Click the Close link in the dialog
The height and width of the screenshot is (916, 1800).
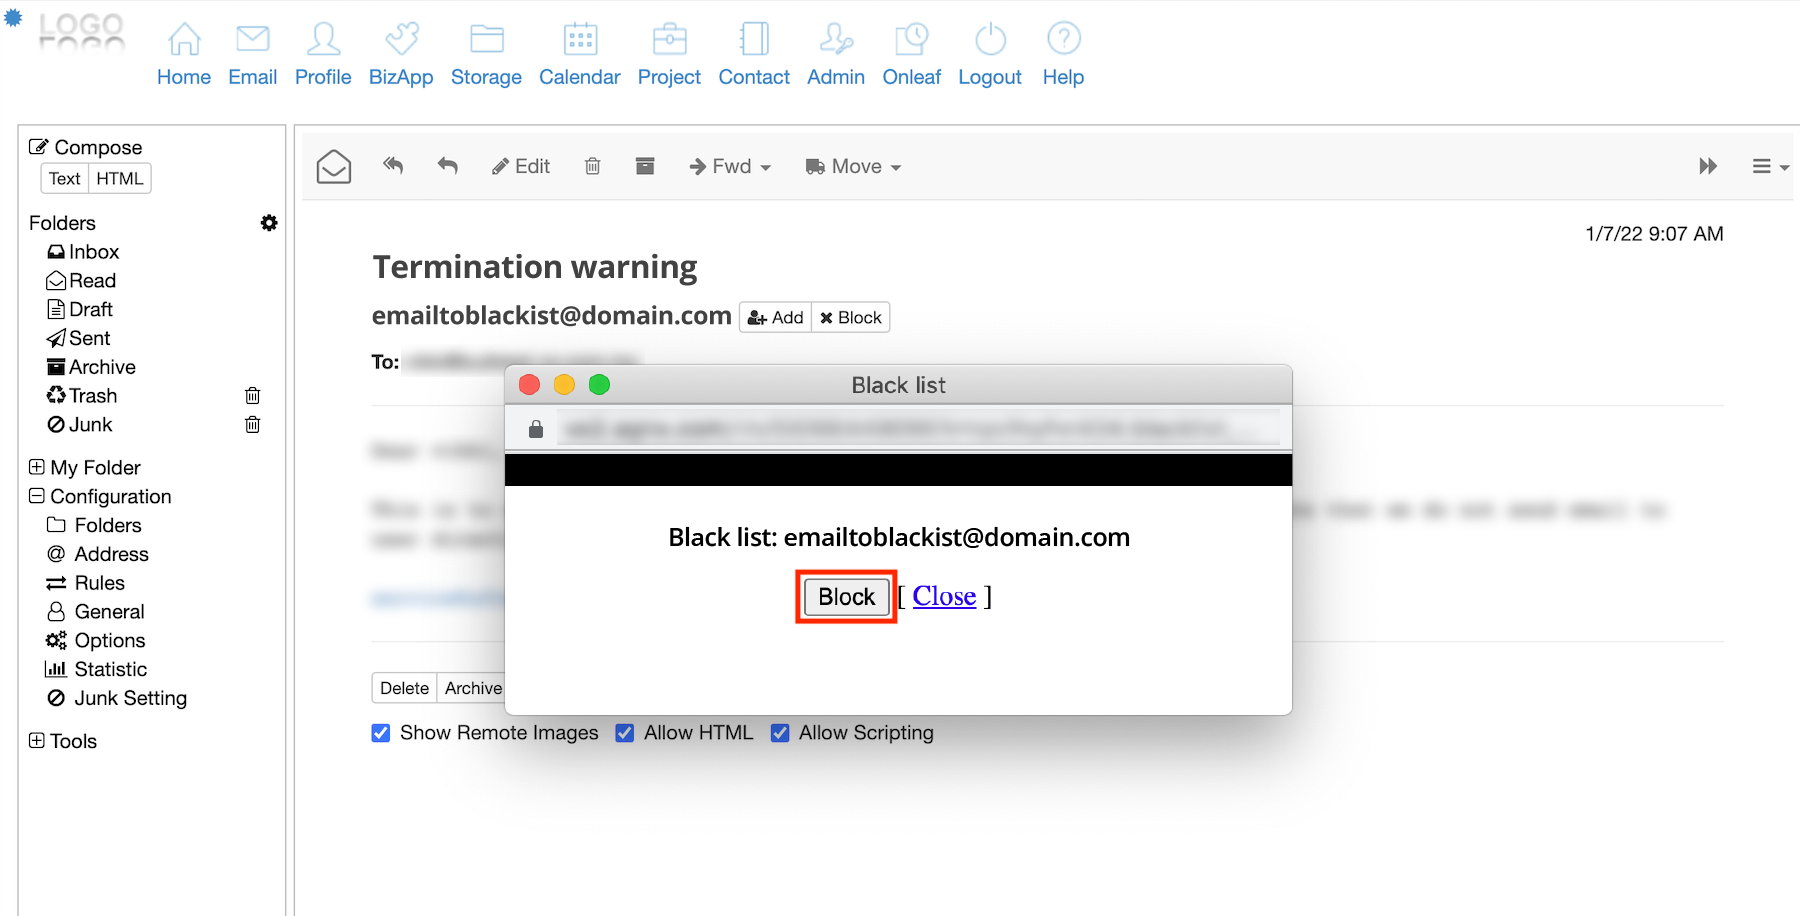coord(944,596)
